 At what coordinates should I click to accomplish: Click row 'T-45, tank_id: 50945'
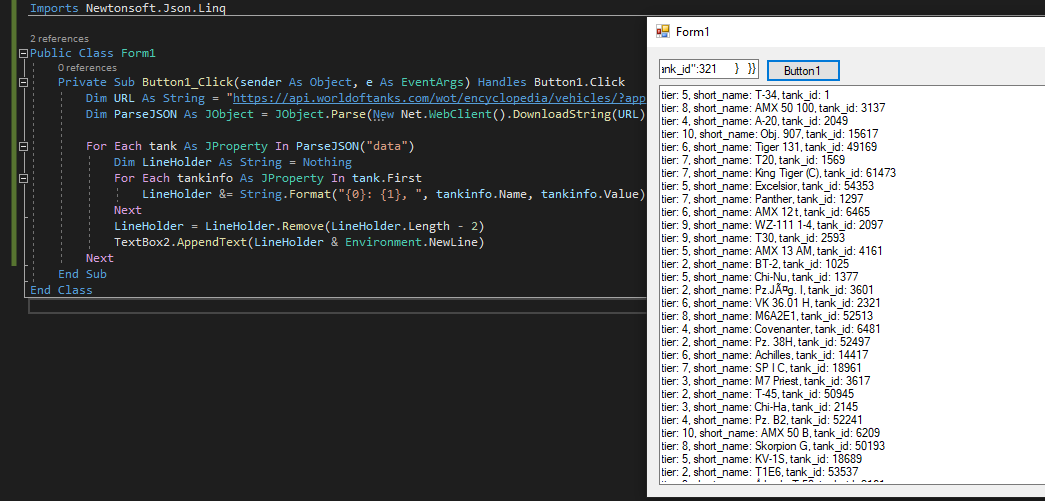[759, 394]
